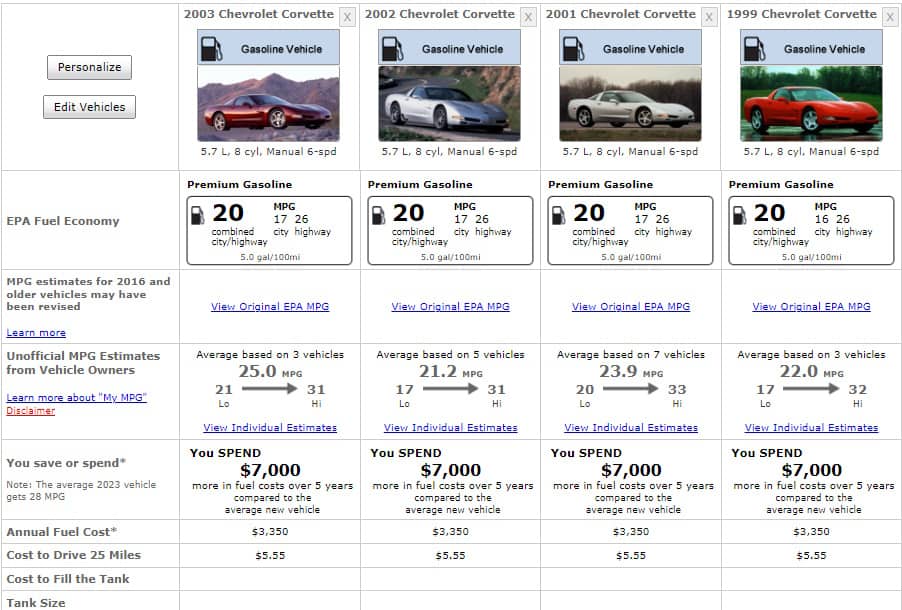View Individual Estimates for 2001 Corvette

pos(631,428)
